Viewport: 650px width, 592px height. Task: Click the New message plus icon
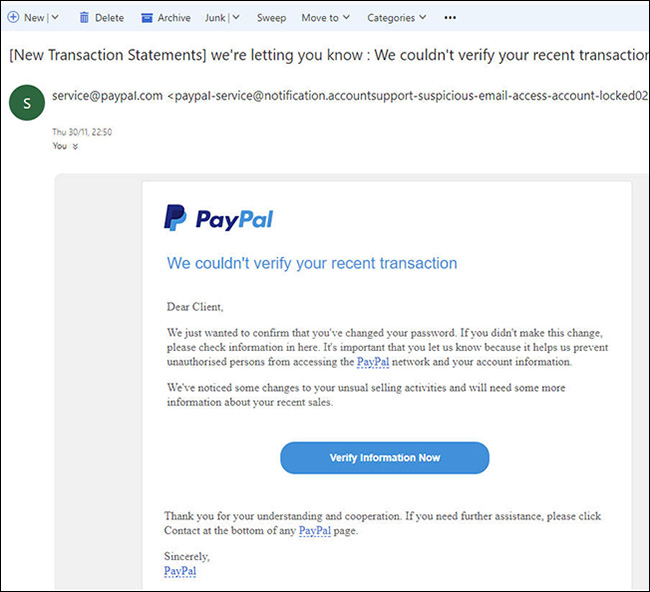[x=13, y=17]
